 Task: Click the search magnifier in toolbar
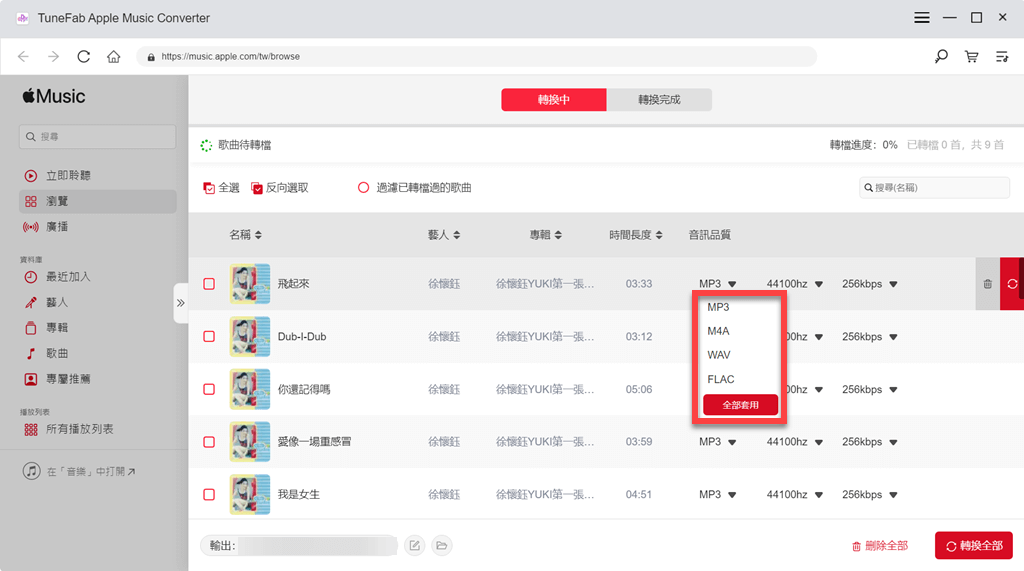pos(941,57)
